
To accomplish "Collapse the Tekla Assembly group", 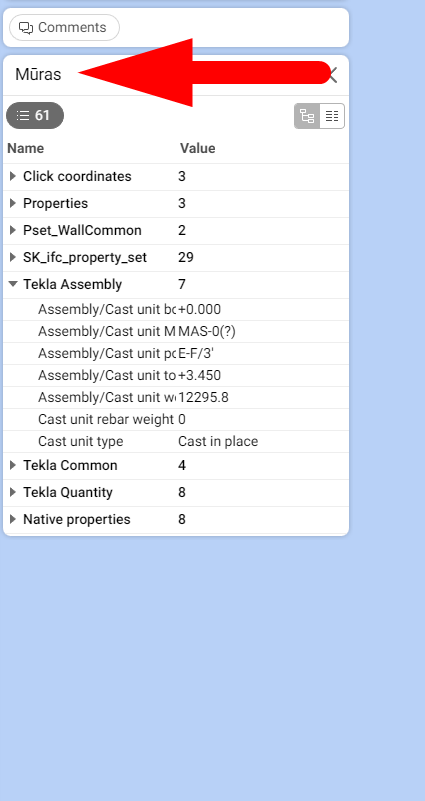I will pyautogui.click(x=13, y=285).
